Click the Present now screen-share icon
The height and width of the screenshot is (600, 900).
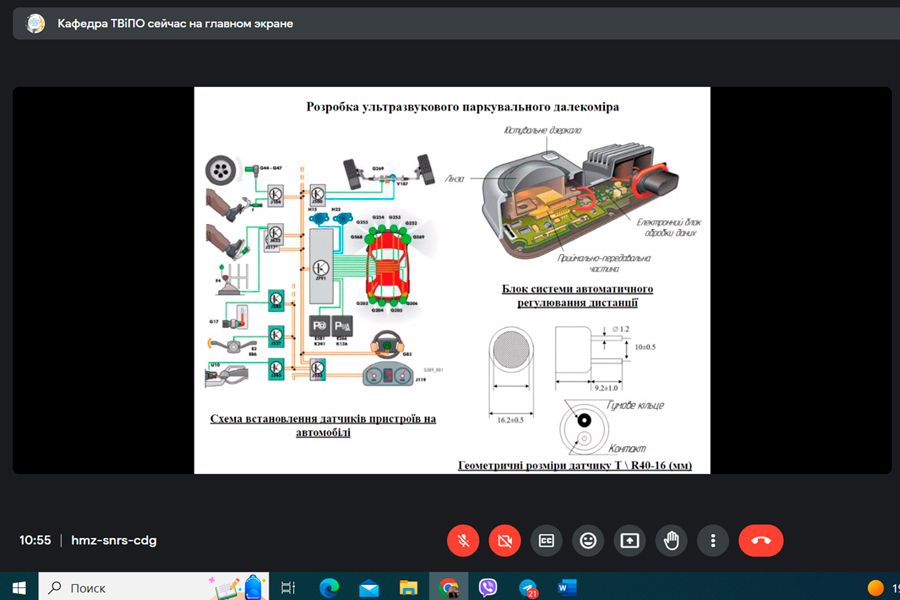pos(630,540)
